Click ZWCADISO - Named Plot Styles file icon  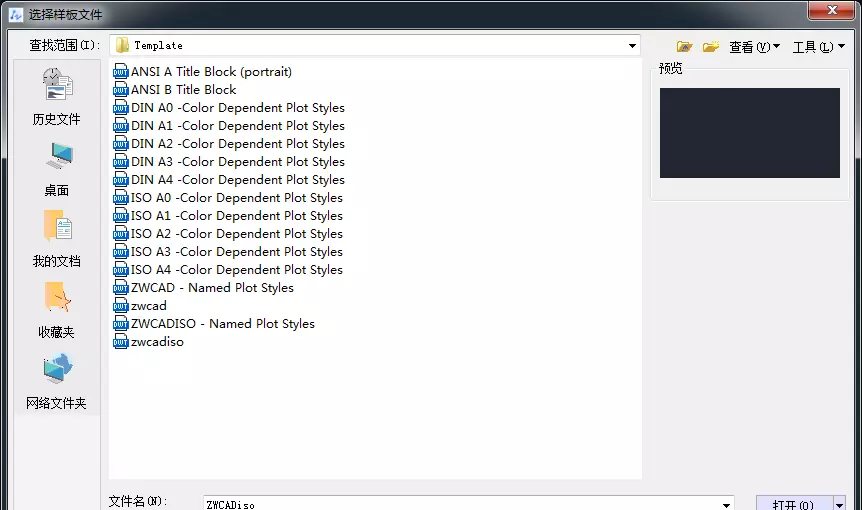pyautogui.click(x=120, y=324)
